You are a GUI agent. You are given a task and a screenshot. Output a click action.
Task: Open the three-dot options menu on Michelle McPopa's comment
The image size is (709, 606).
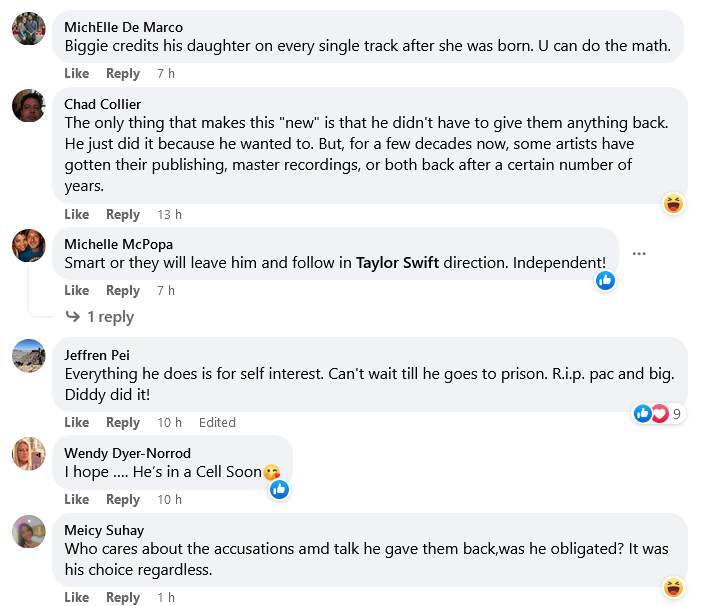639,254
